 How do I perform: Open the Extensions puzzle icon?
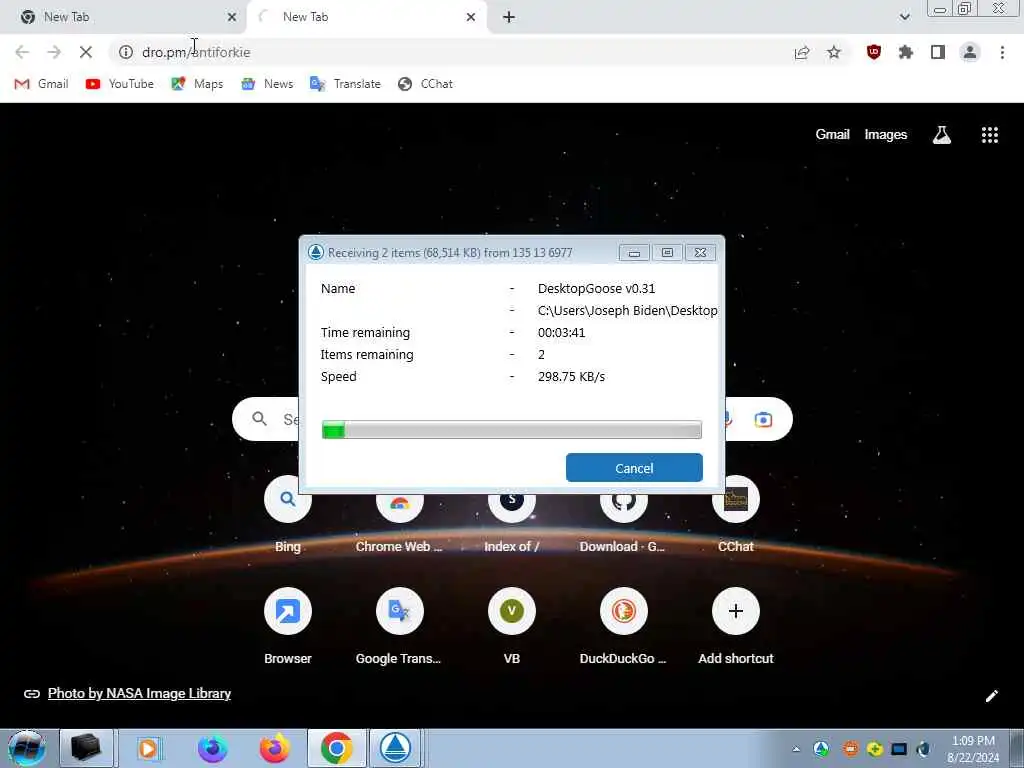pos(906,52)
